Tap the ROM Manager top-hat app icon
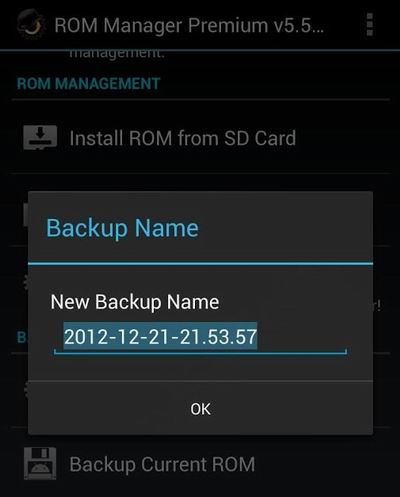Screen dimensions: 400x497 31,24
